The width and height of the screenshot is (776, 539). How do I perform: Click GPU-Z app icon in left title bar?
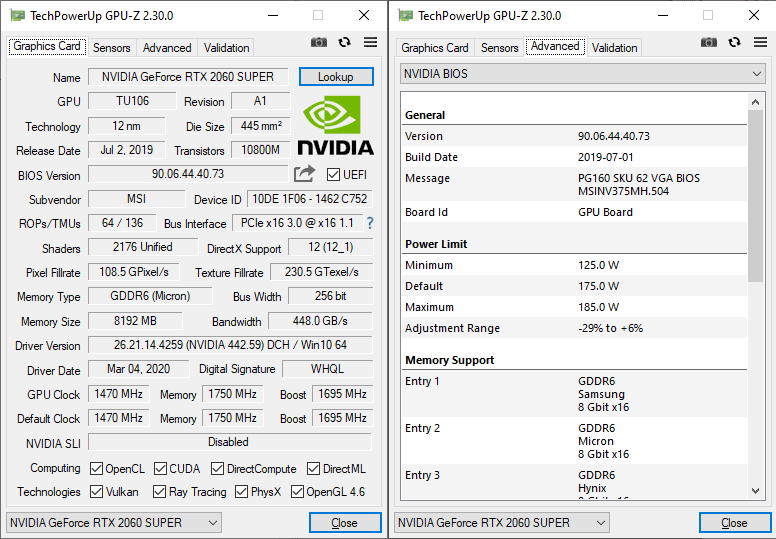(17, 15)
